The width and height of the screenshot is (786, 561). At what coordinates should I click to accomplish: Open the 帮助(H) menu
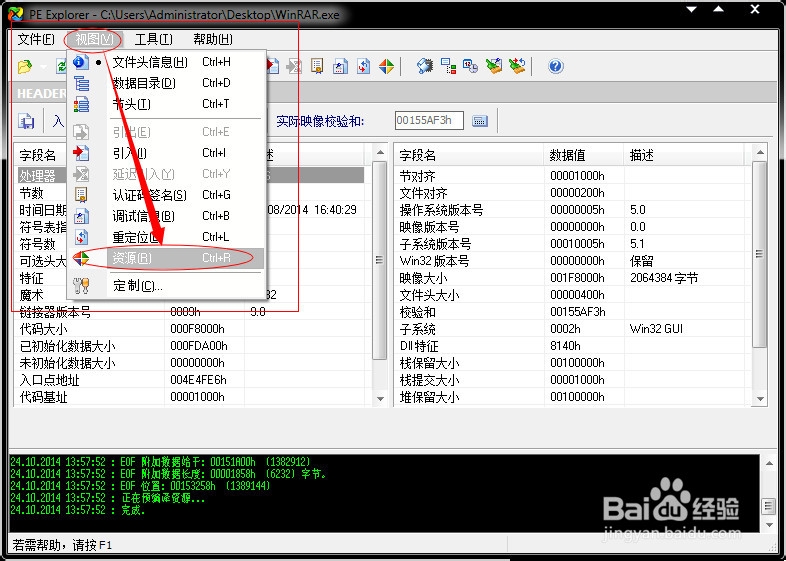tap(213, 39)
